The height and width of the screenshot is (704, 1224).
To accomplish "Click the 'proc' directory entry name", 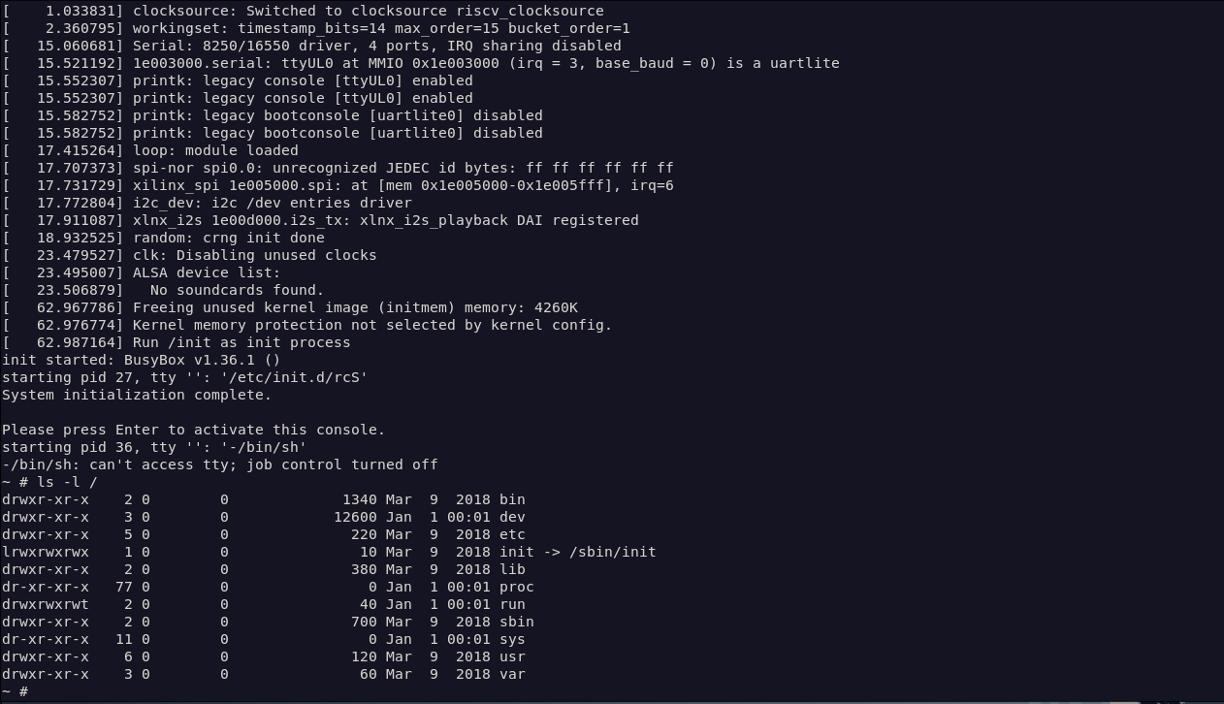I will click(516, 587).
